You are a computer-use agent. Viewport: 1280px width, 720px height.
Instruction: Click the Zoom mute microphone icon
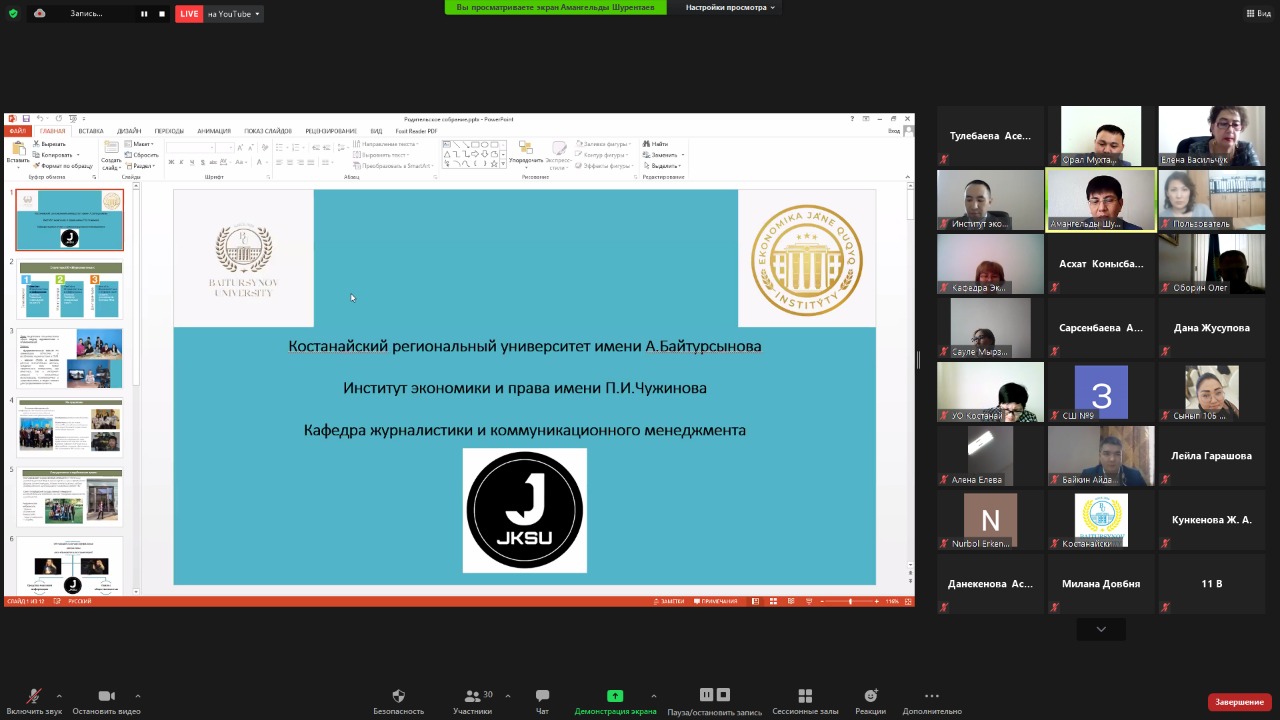tap(34, 696)
